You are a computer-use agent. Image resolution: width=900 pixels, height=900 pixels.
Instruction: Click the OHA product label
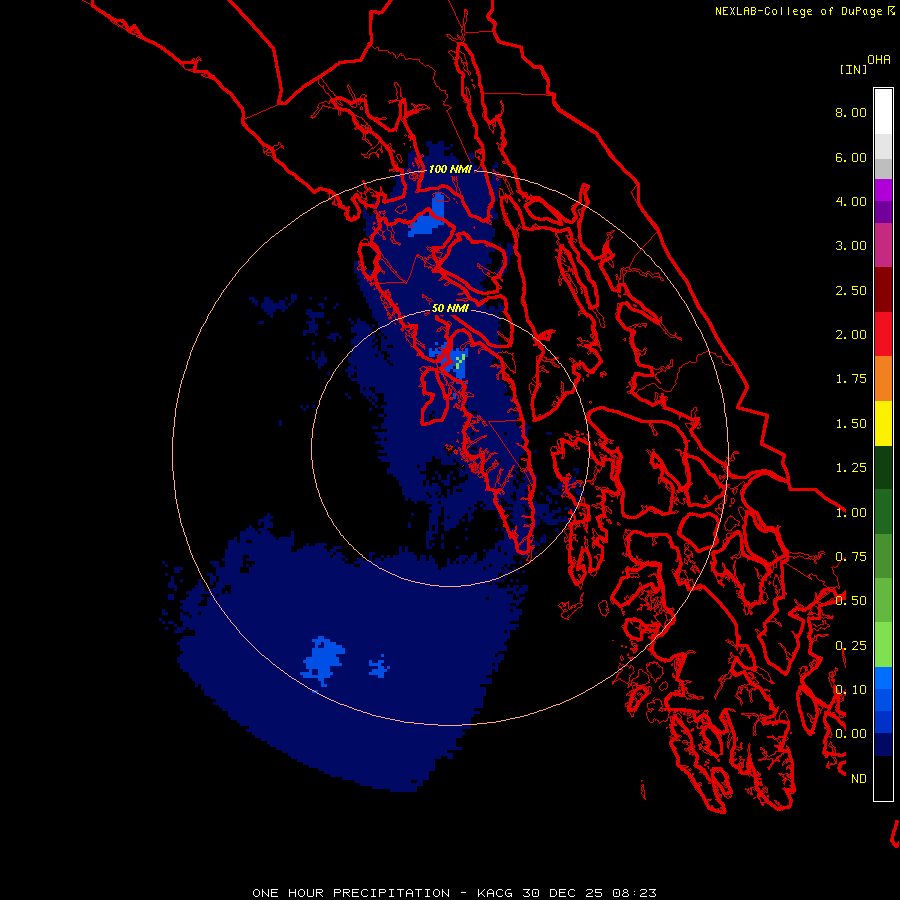pyautogui.click(x=879, y=60)
